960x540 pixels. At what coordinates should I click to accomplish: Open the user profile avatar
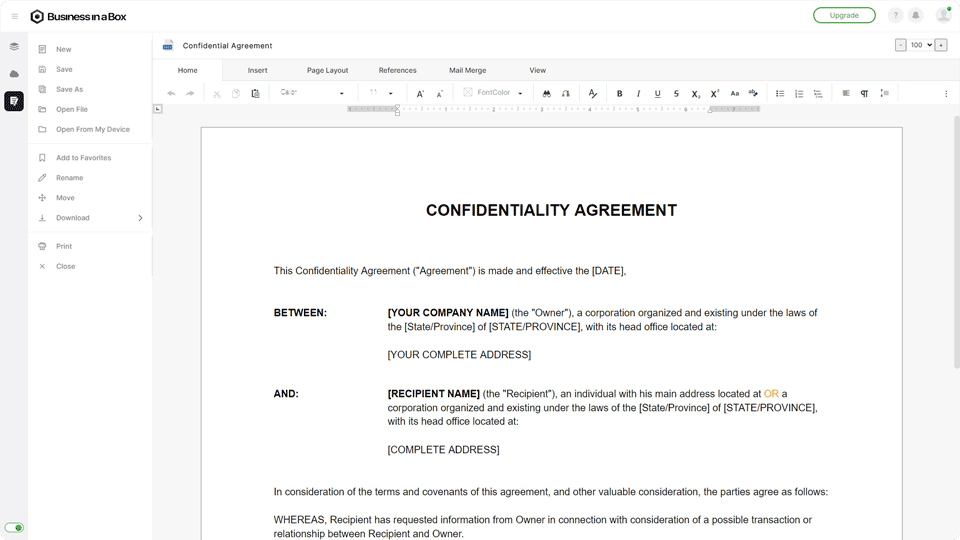tap(943, 15)
